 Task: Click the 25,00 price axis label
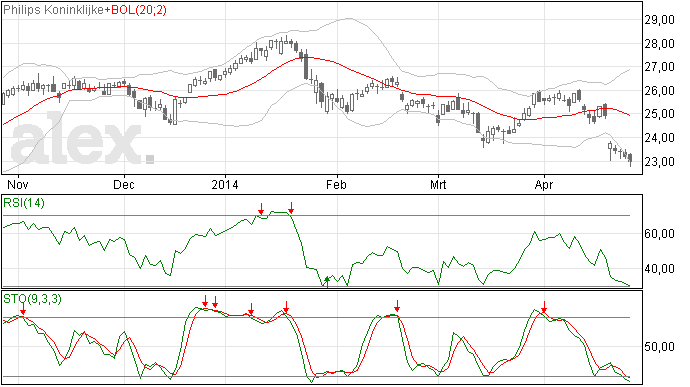(659, 114)
